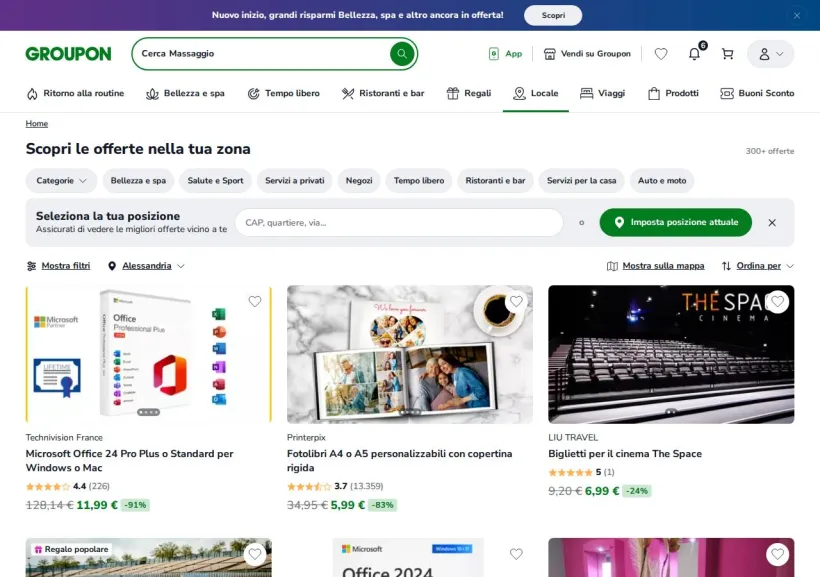This screenshot has height=577, width=820.
Task: Click the CAP, quartiere, via input field
Action: pos(399,223)
